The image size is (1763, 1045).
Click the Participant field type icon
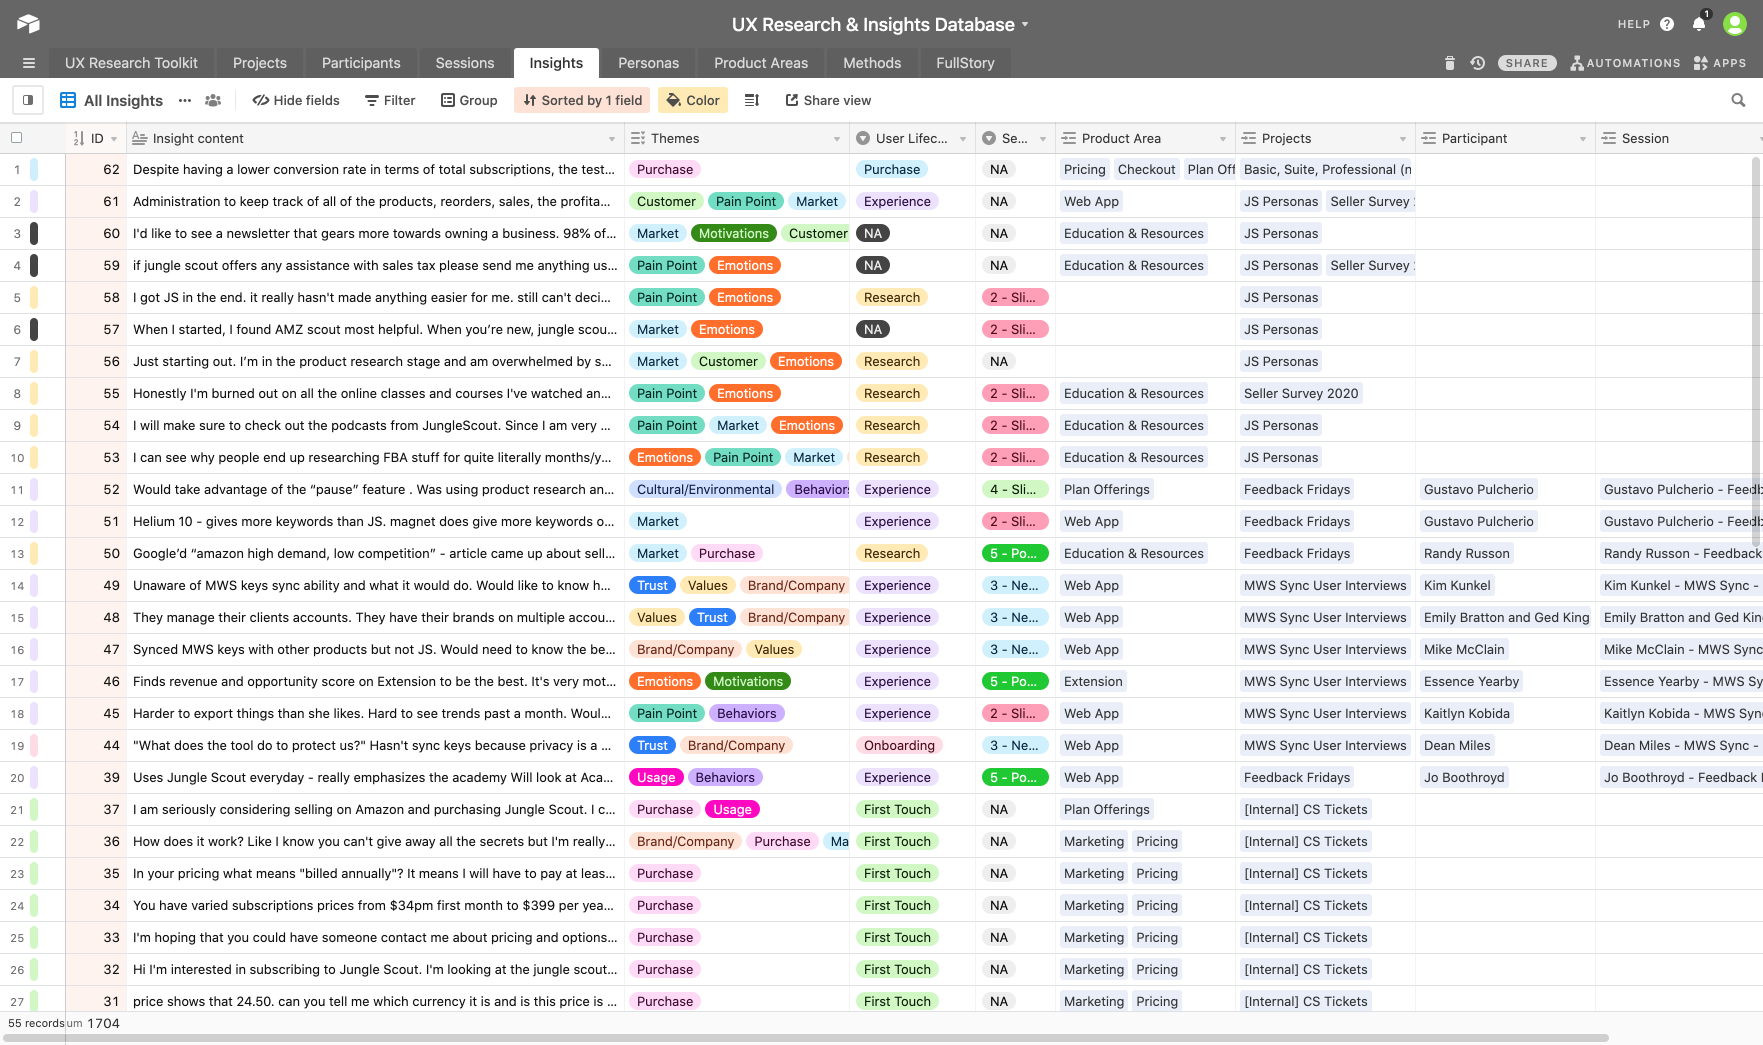(x=1429, y=138)
